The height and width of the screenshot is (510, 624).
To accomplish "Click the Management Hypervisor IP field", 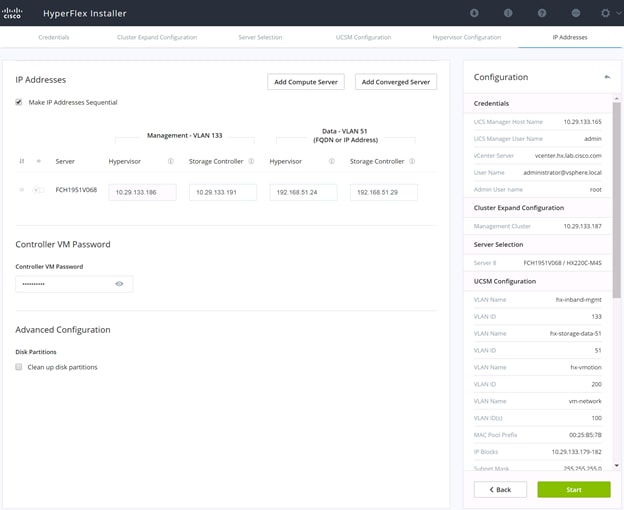I will (142, 192).
